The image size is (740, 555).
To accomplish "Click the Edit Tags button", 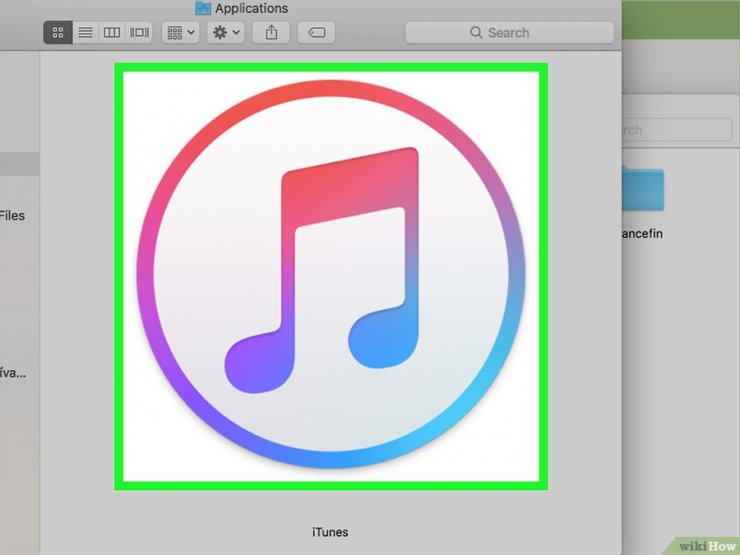I will coord(316,33).
